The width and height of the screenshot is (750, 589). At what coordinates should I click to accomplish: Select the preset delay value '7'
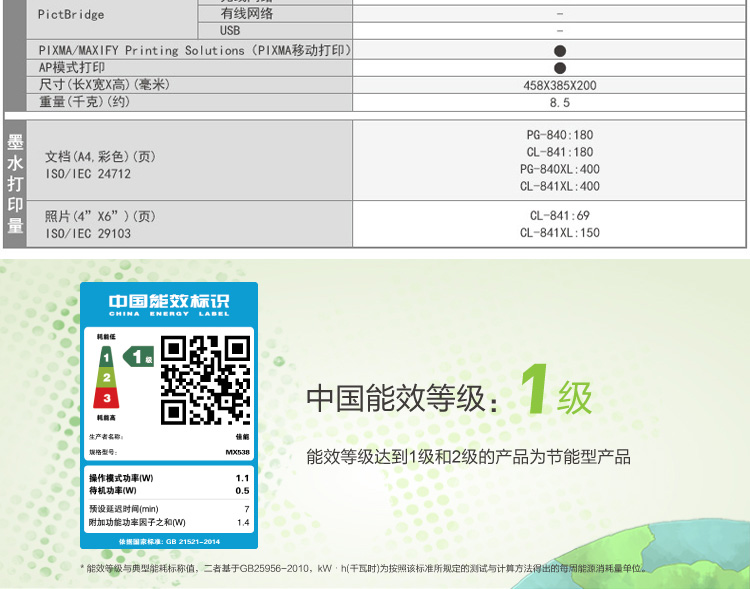point(247,509)
